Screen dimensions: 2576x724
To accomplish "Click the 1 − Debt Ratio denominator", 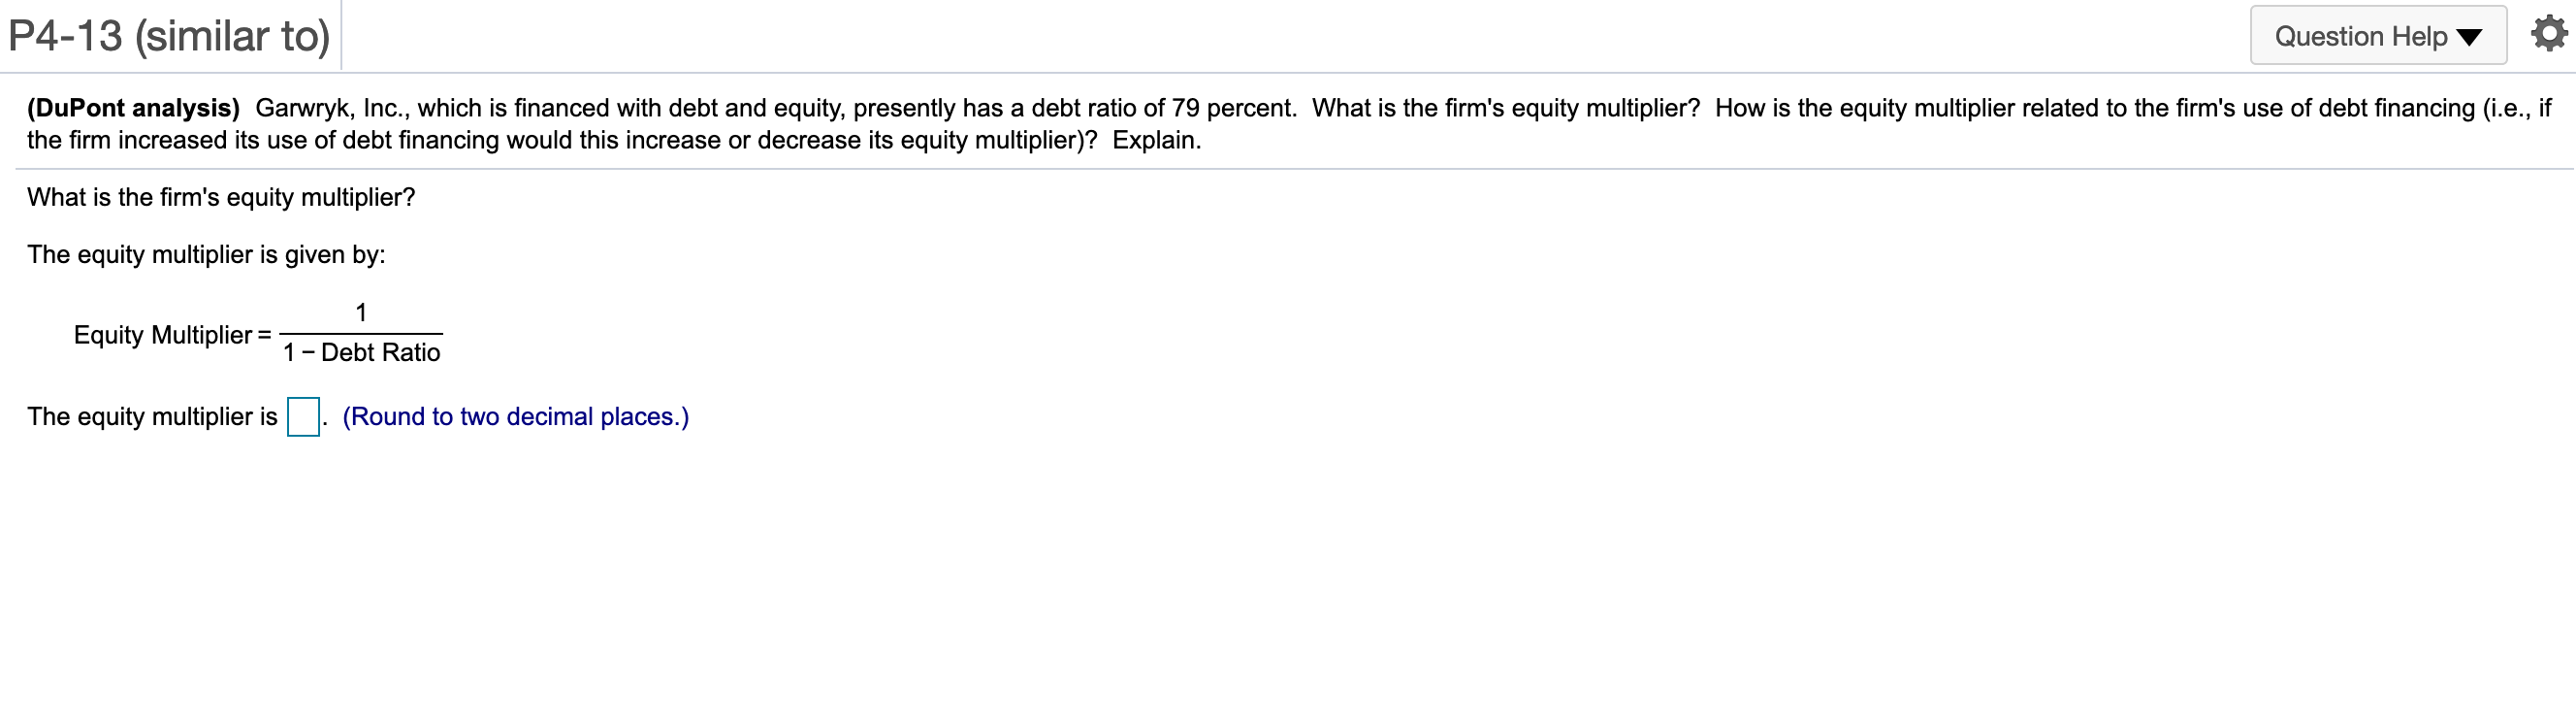I will coord(362,352).
